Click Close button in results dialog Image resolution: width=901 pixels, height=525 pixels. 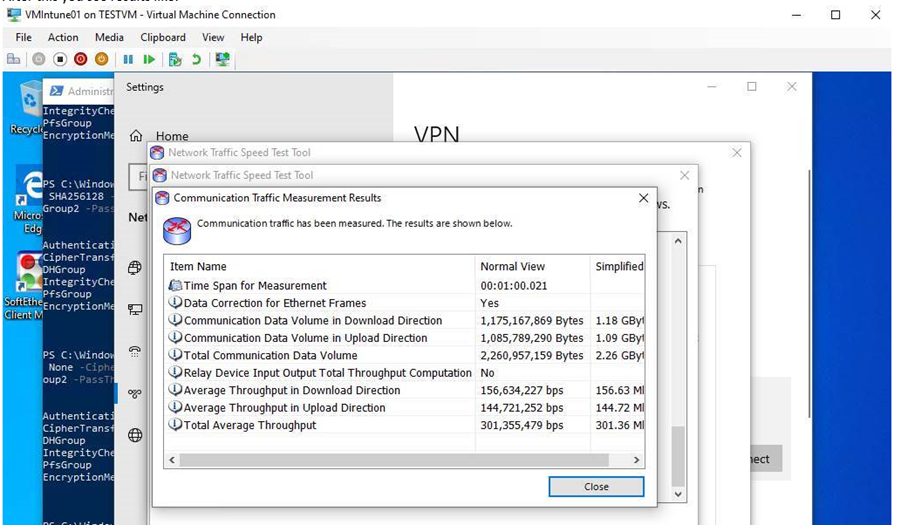click(x=596, y=487)
